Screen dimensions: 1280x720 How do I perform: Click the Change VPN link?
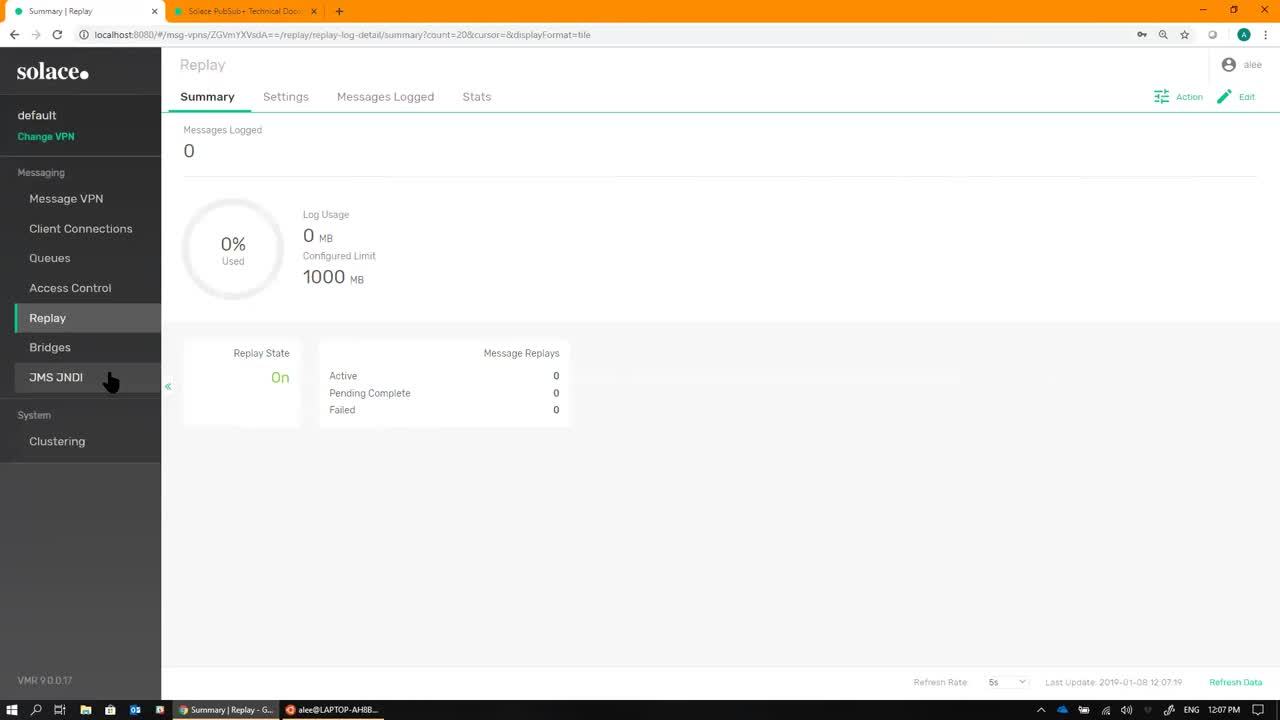pos(46,137)
